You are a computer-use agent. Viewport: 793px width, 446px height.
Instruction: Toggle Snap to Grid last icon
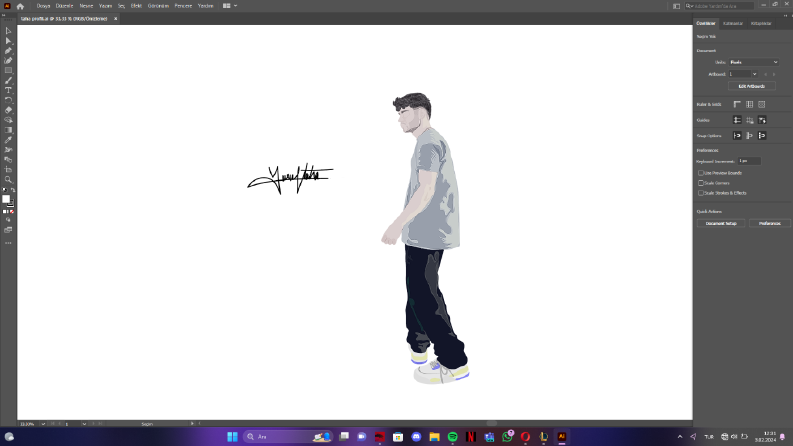point(762,136)
